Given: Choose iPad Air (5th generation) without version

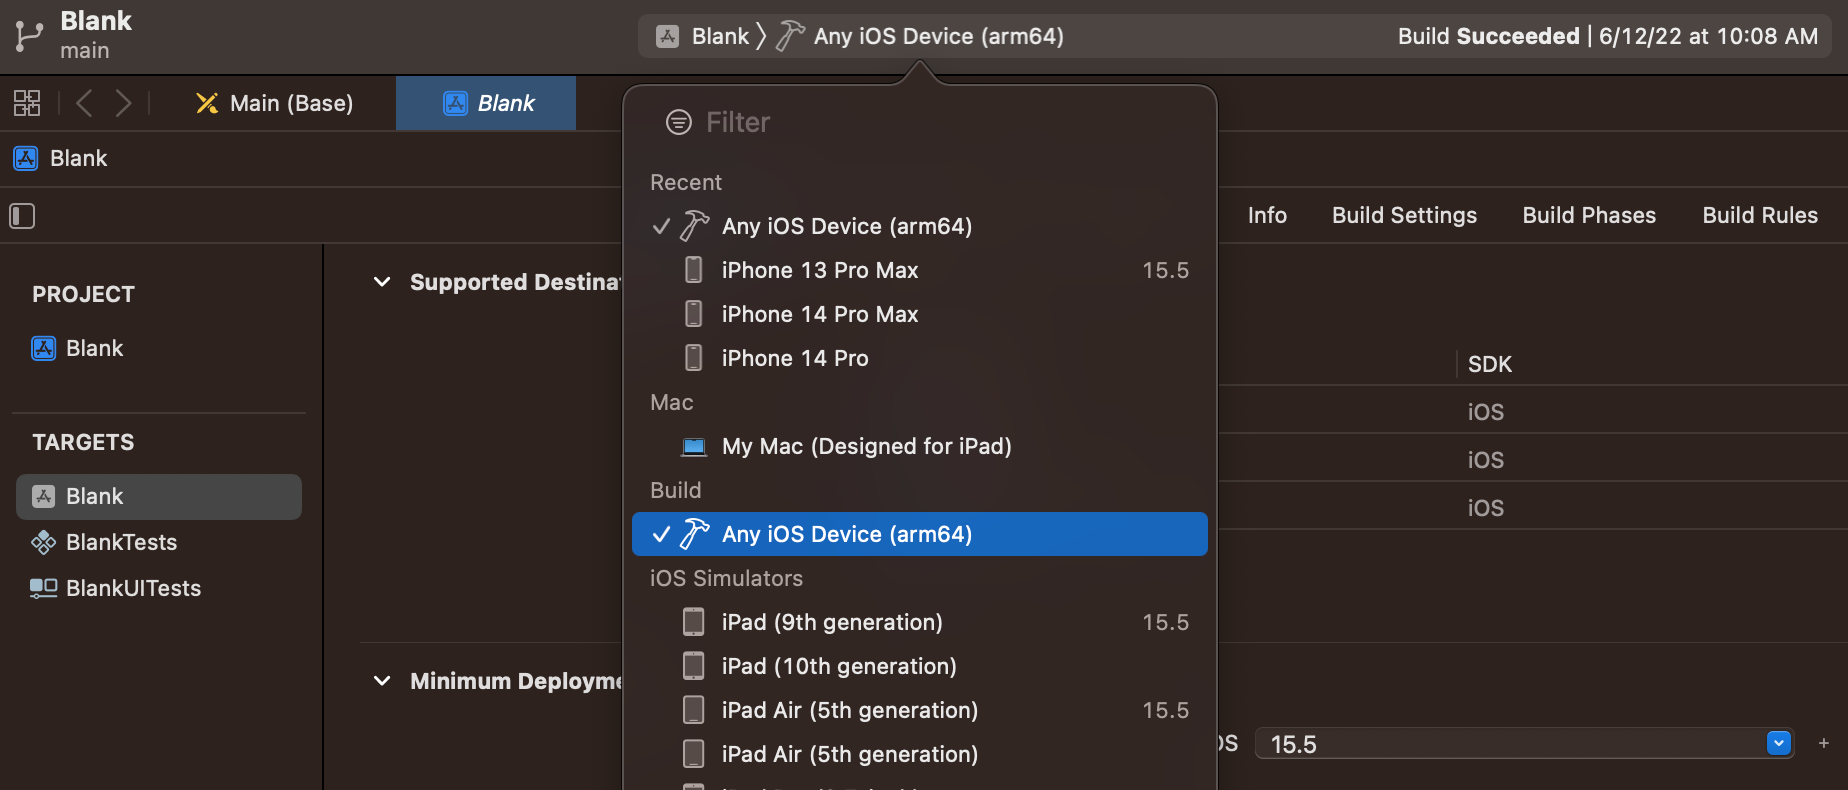Looking at the screenshot, I should click(x=920, y=754).
